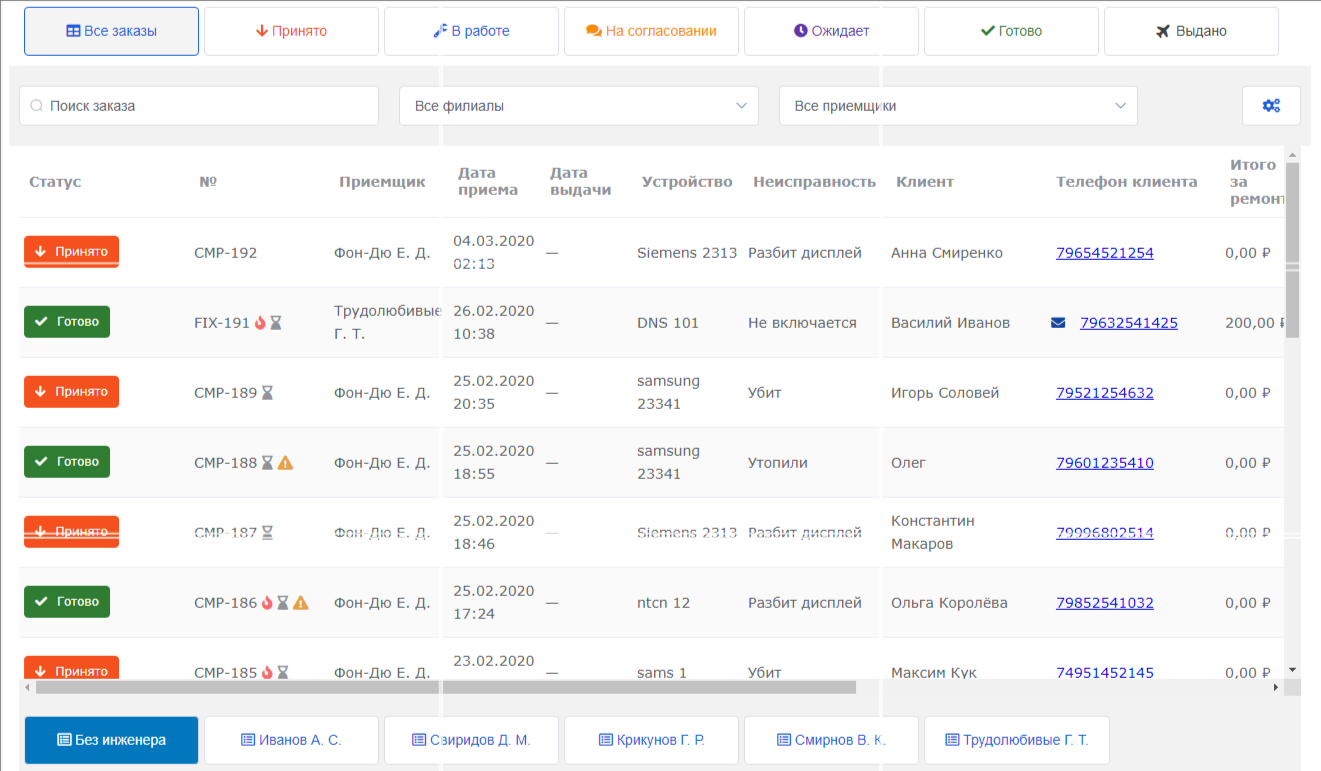Screen dimensions: 1321x771
Task: Click the table's vertical scrollbar up arrow
Action: (1292, 156)
